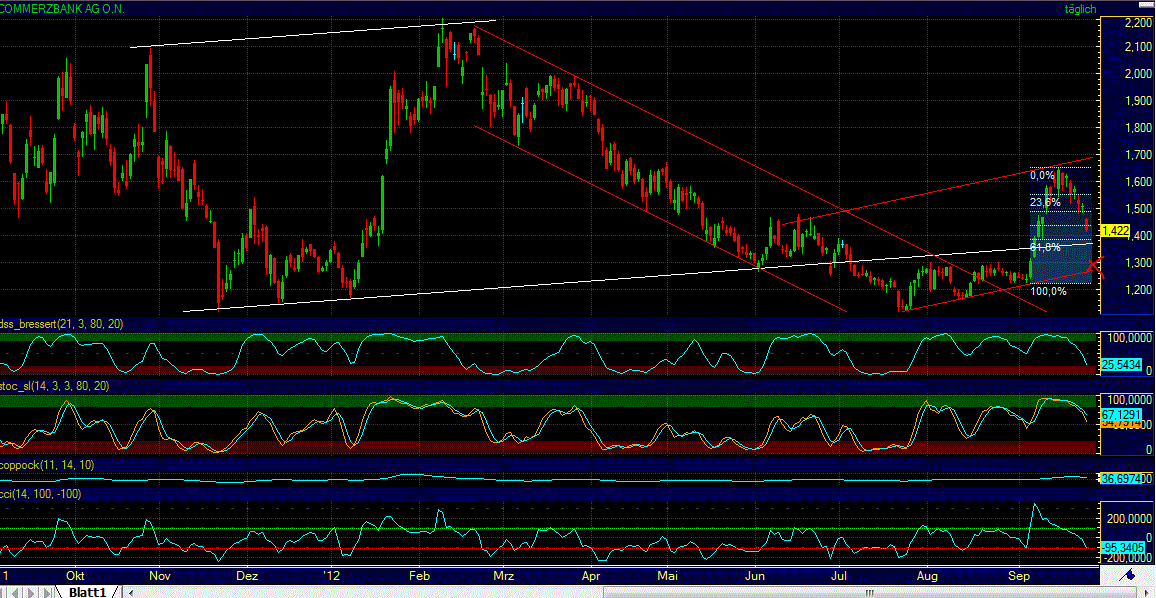Click the cyan value box showing 95,3405
Image resolution: width=1156 pixels, height=598 pixels.
(1122, 546)
